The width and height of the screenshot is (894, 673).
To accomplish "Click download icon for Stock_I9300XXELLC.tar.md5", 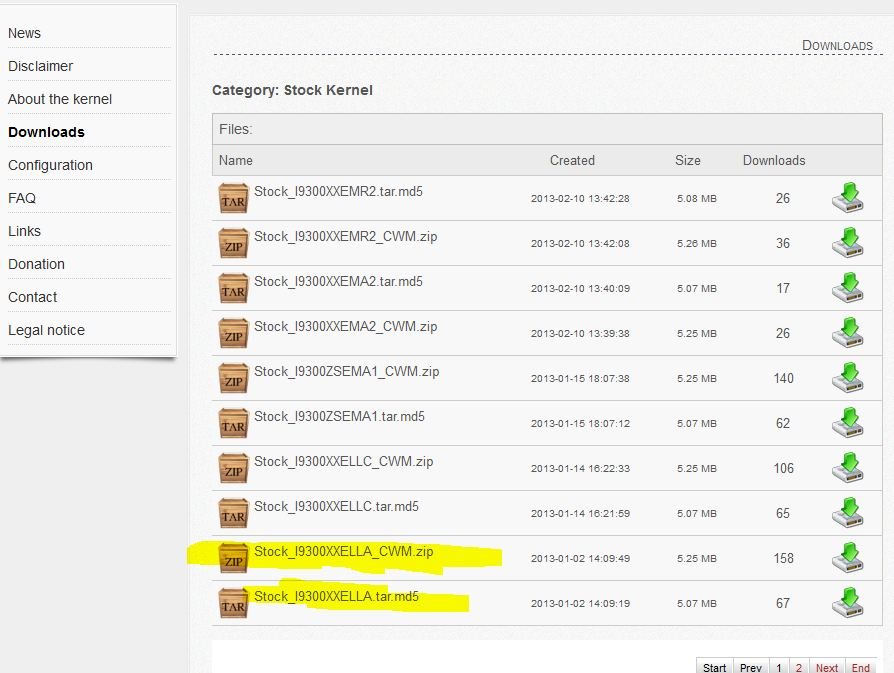I will 847,513.
